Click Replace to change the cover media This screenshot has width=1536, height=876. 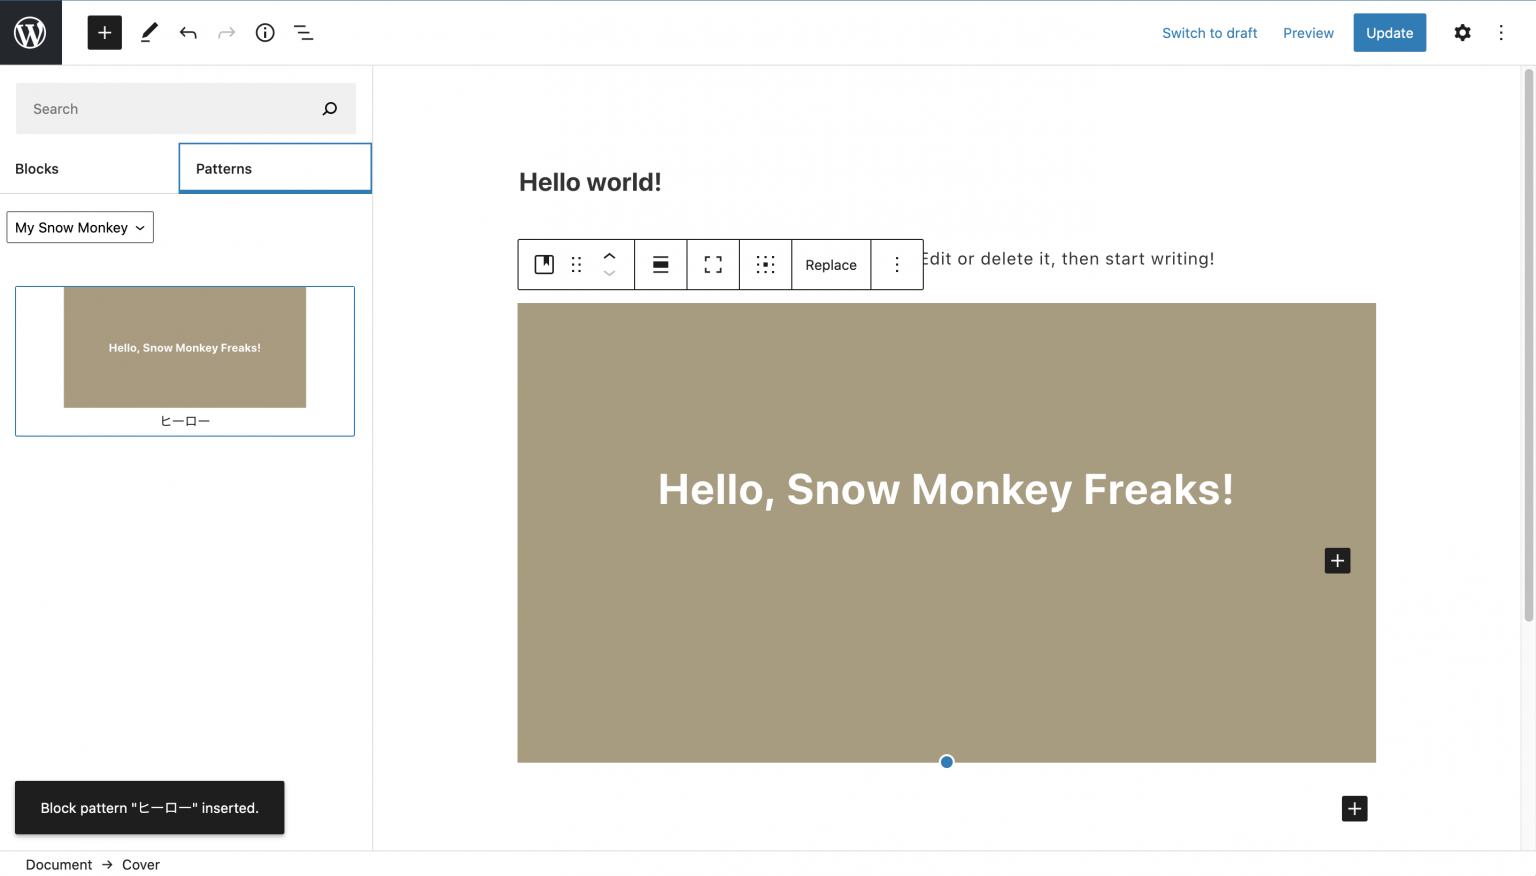(831, 264)
